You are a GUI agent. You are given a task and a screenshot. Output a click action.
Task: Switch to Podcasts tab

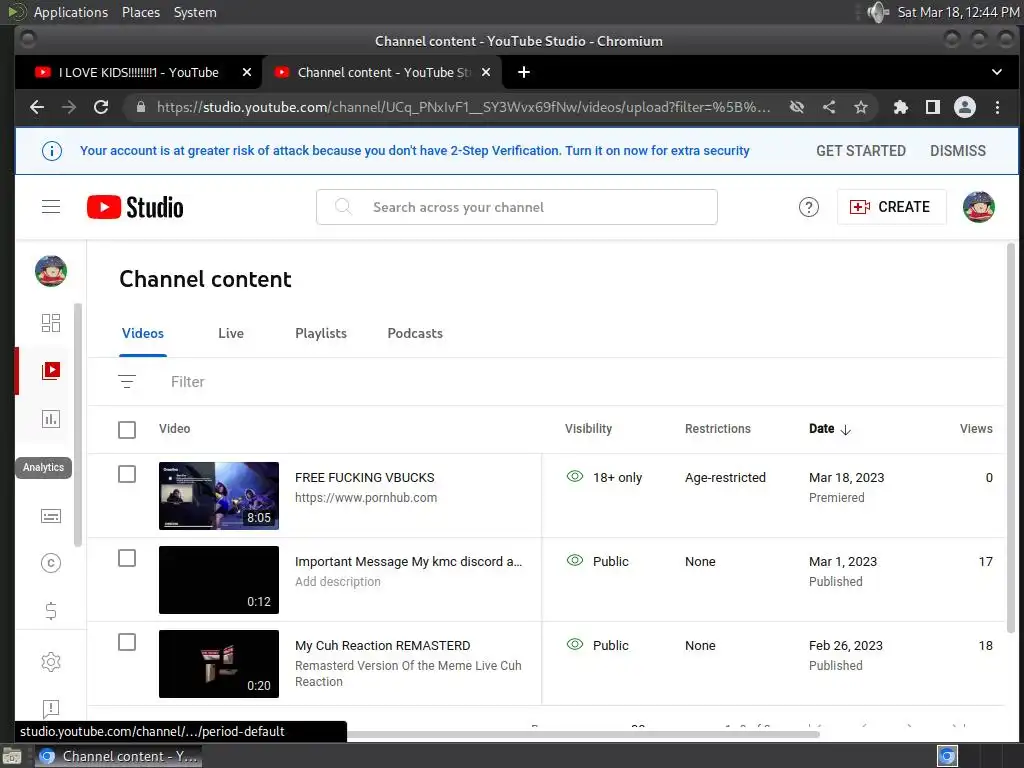tap(415, 333)
